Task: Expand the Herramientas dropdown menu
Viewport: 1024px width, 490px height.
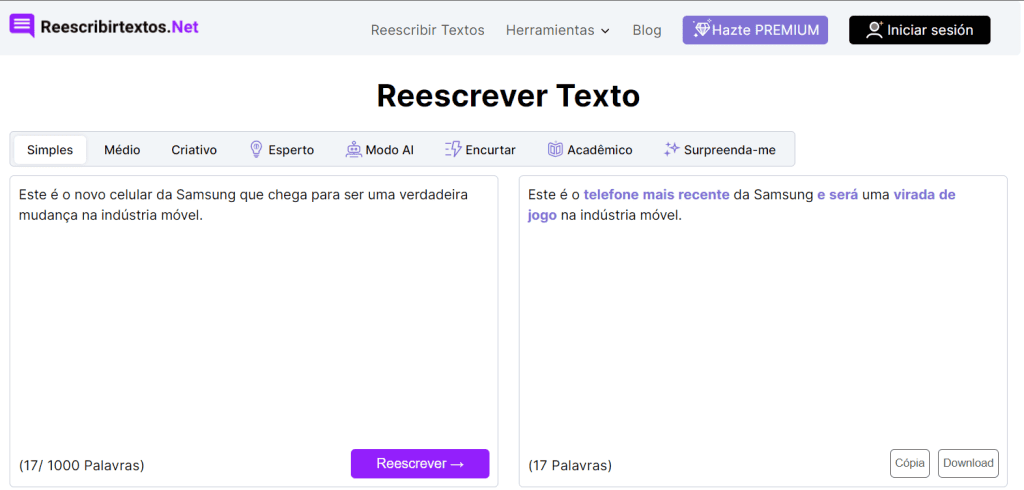Action: tap(558, 30)
